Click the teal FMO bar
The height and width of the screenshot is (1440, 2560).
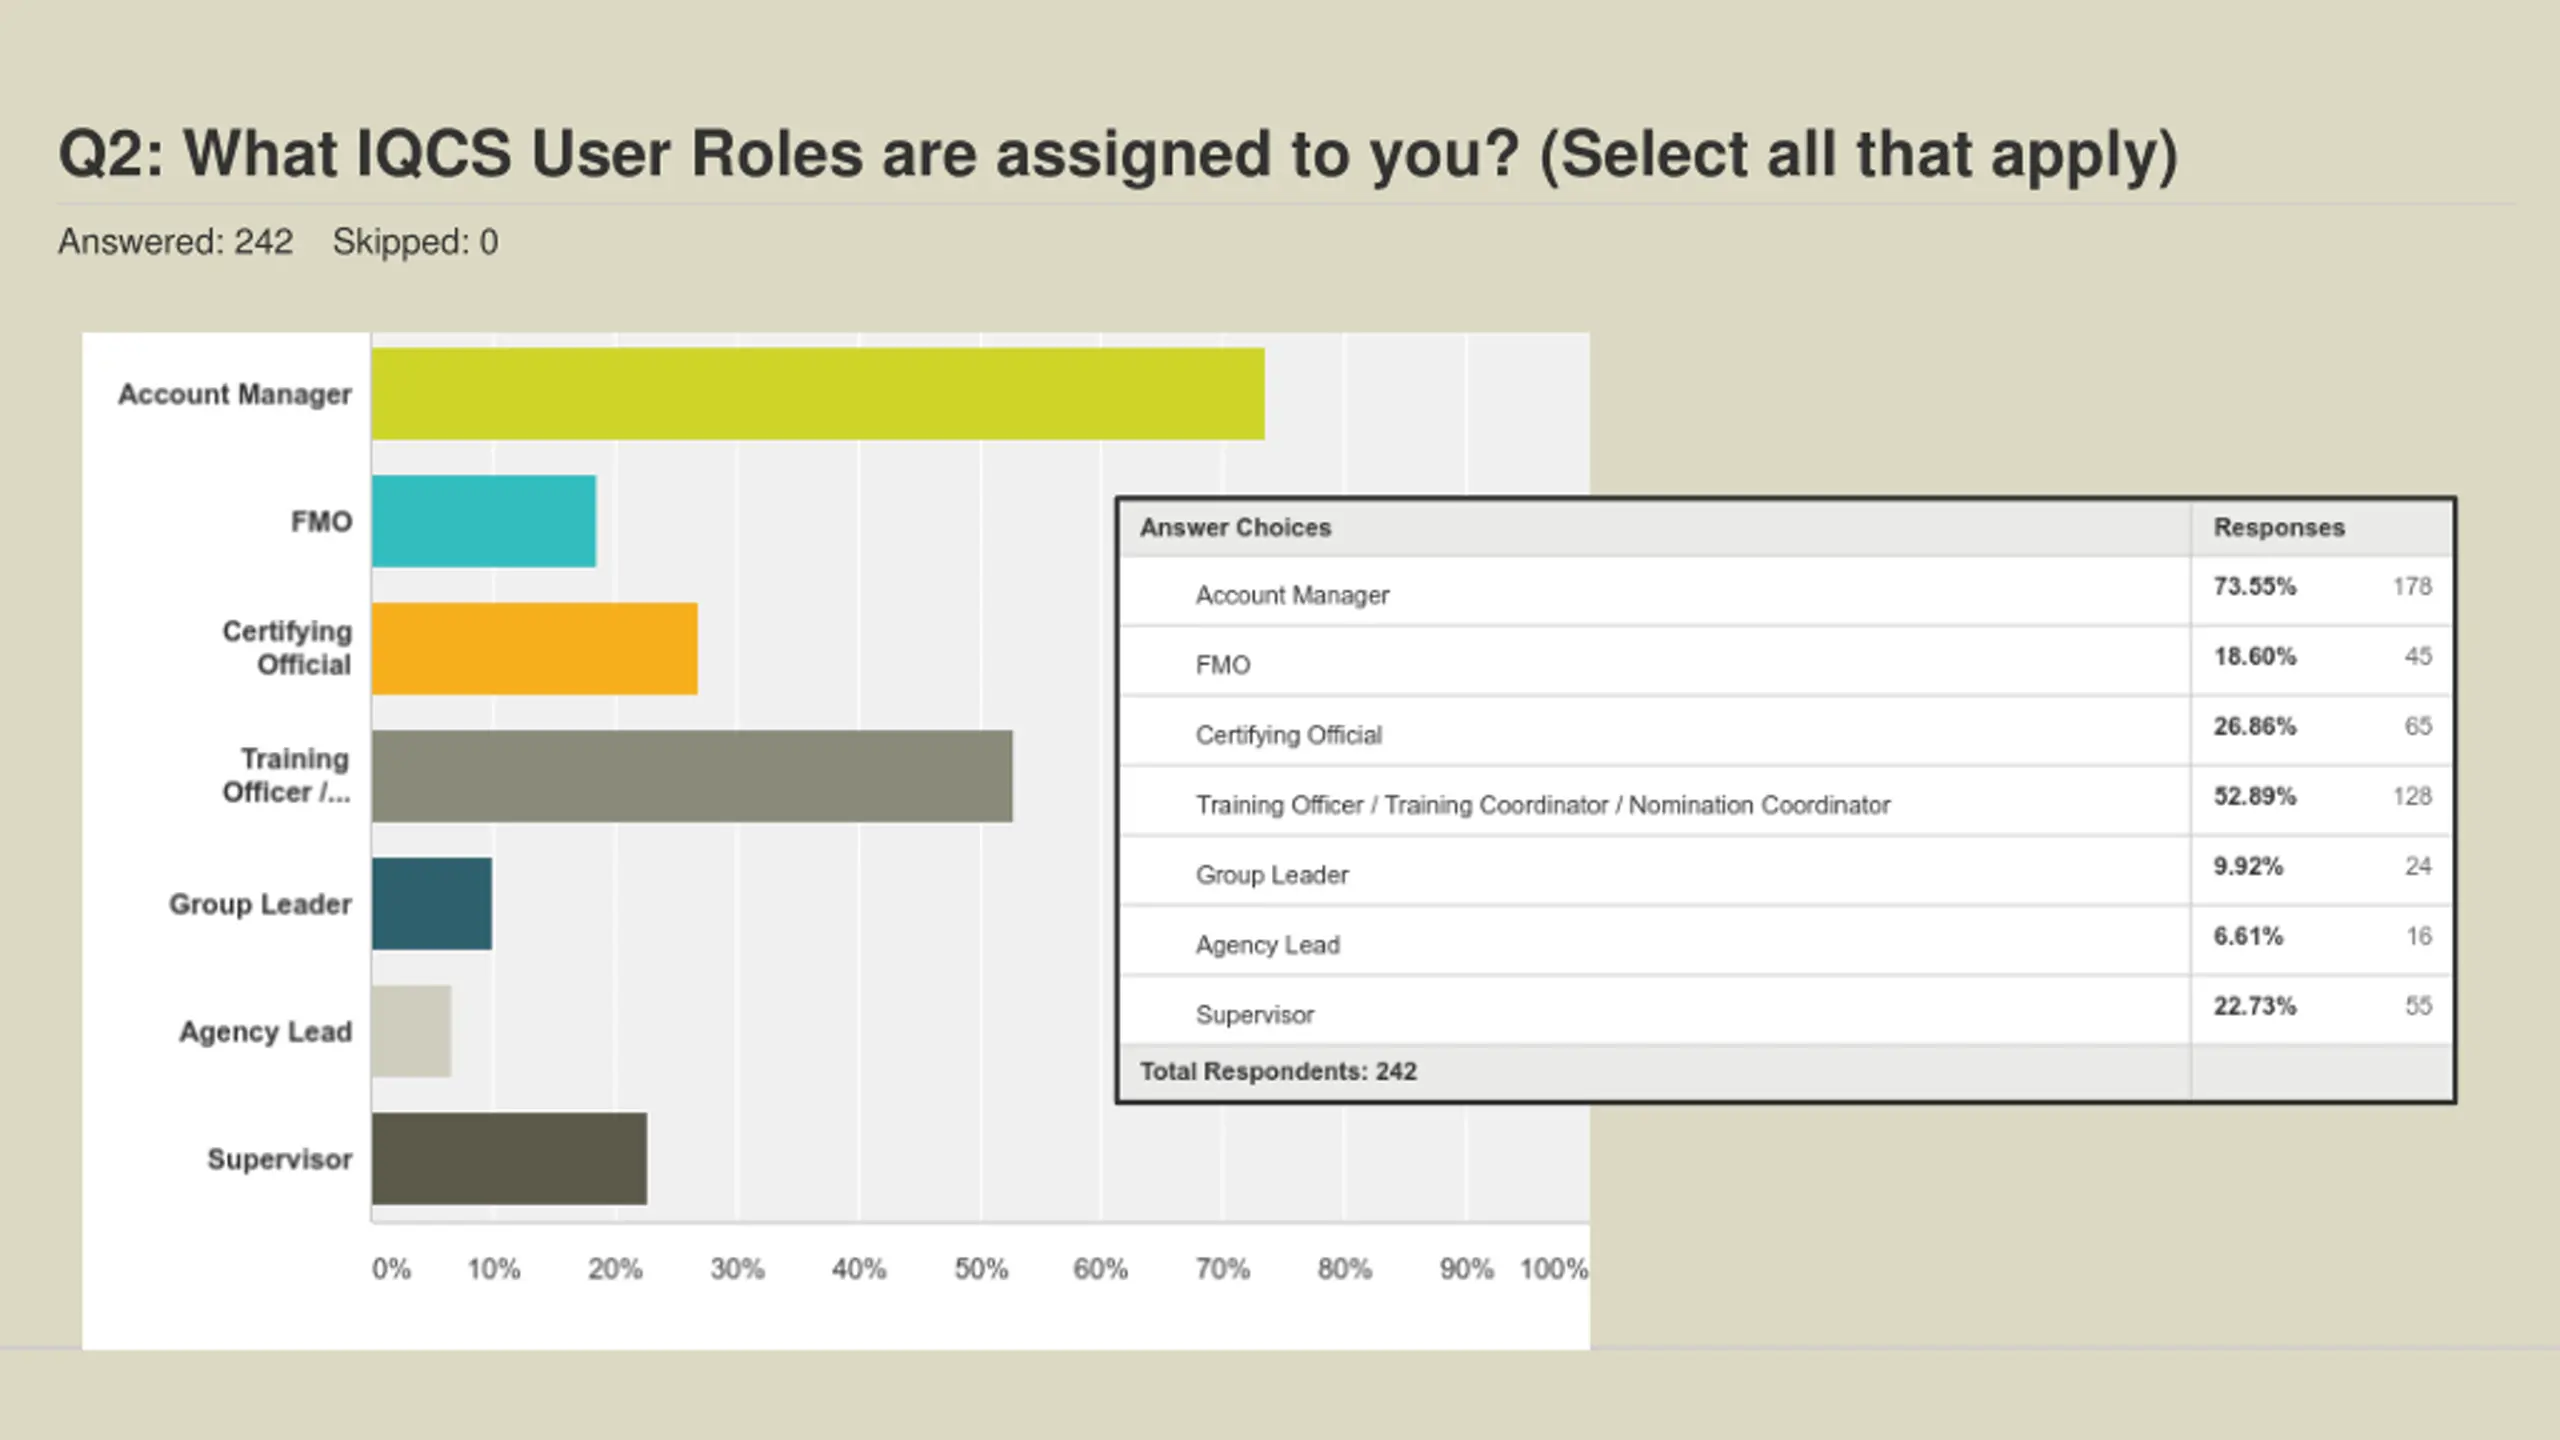click(x=484, y=521)
